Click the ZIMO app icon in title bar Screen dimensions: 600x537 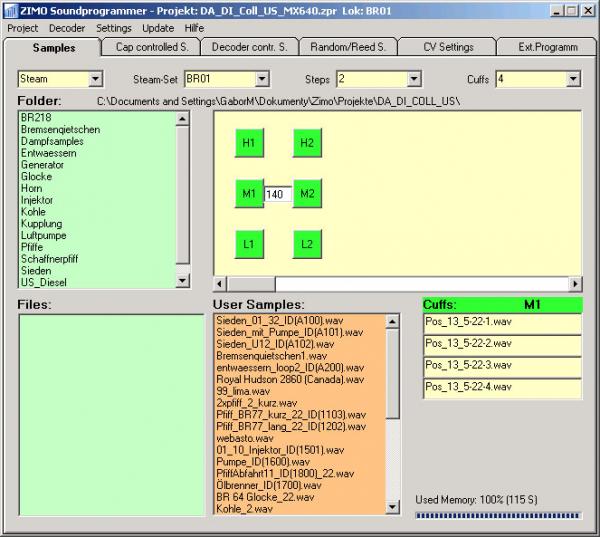point(11,11)
